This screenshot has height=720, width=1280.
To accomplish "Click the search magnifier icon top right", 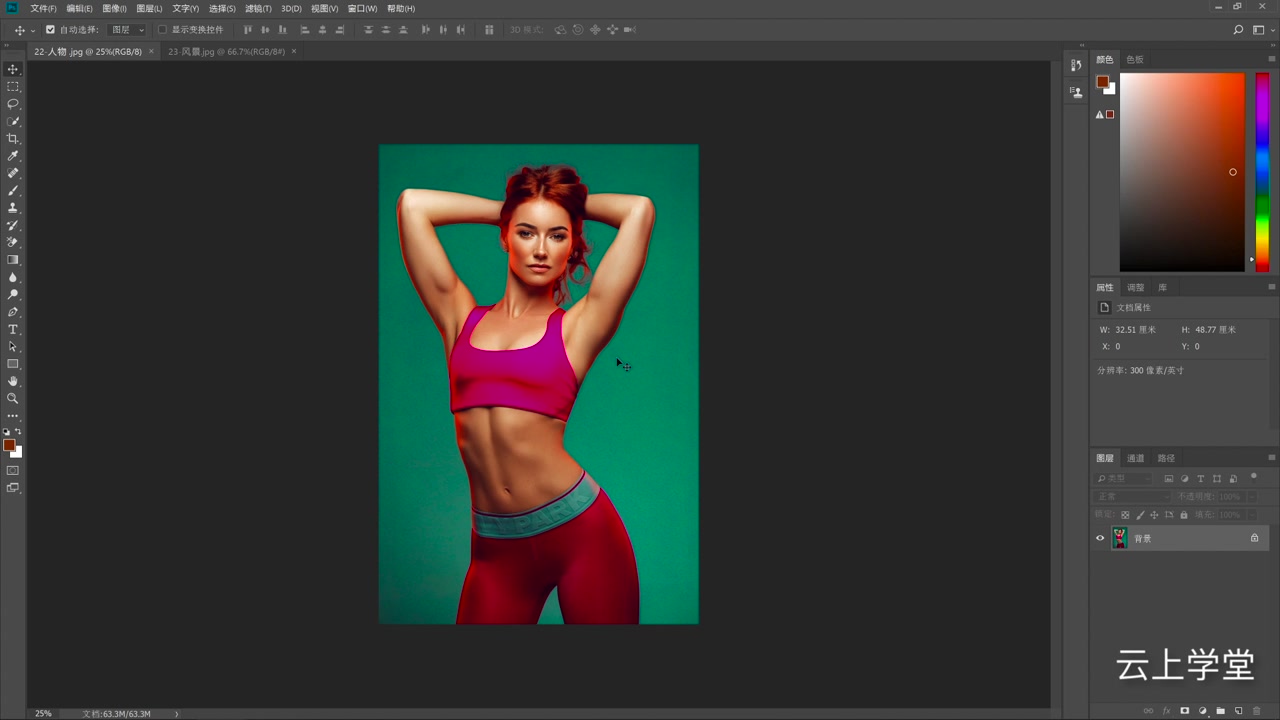I will [x=1238, y=30].
